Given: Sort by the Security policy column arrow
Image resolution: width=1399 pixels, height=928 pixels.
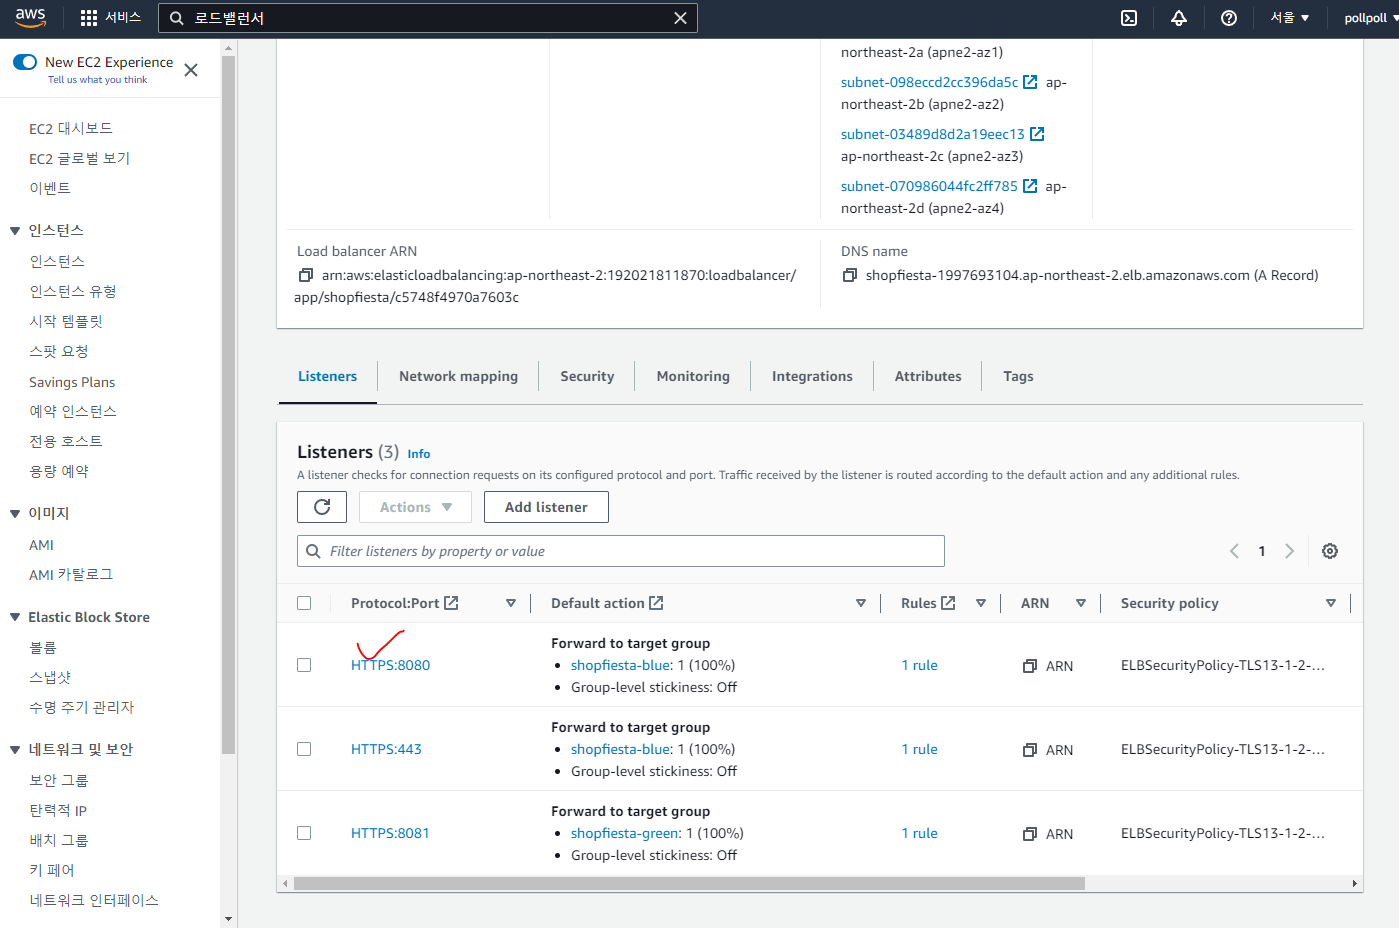Looking at the screenshot, I should pos(1331,603).
